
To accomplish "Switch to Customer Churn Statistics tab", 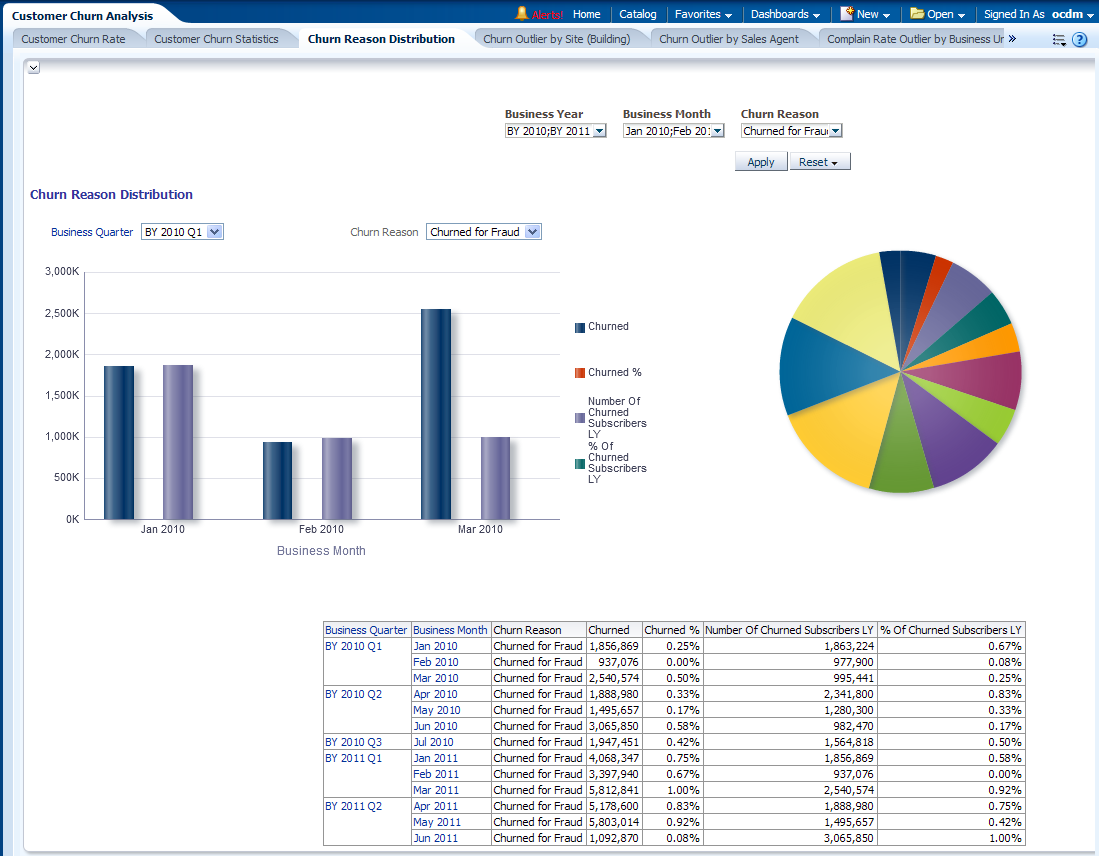I will tap(216, 39).
